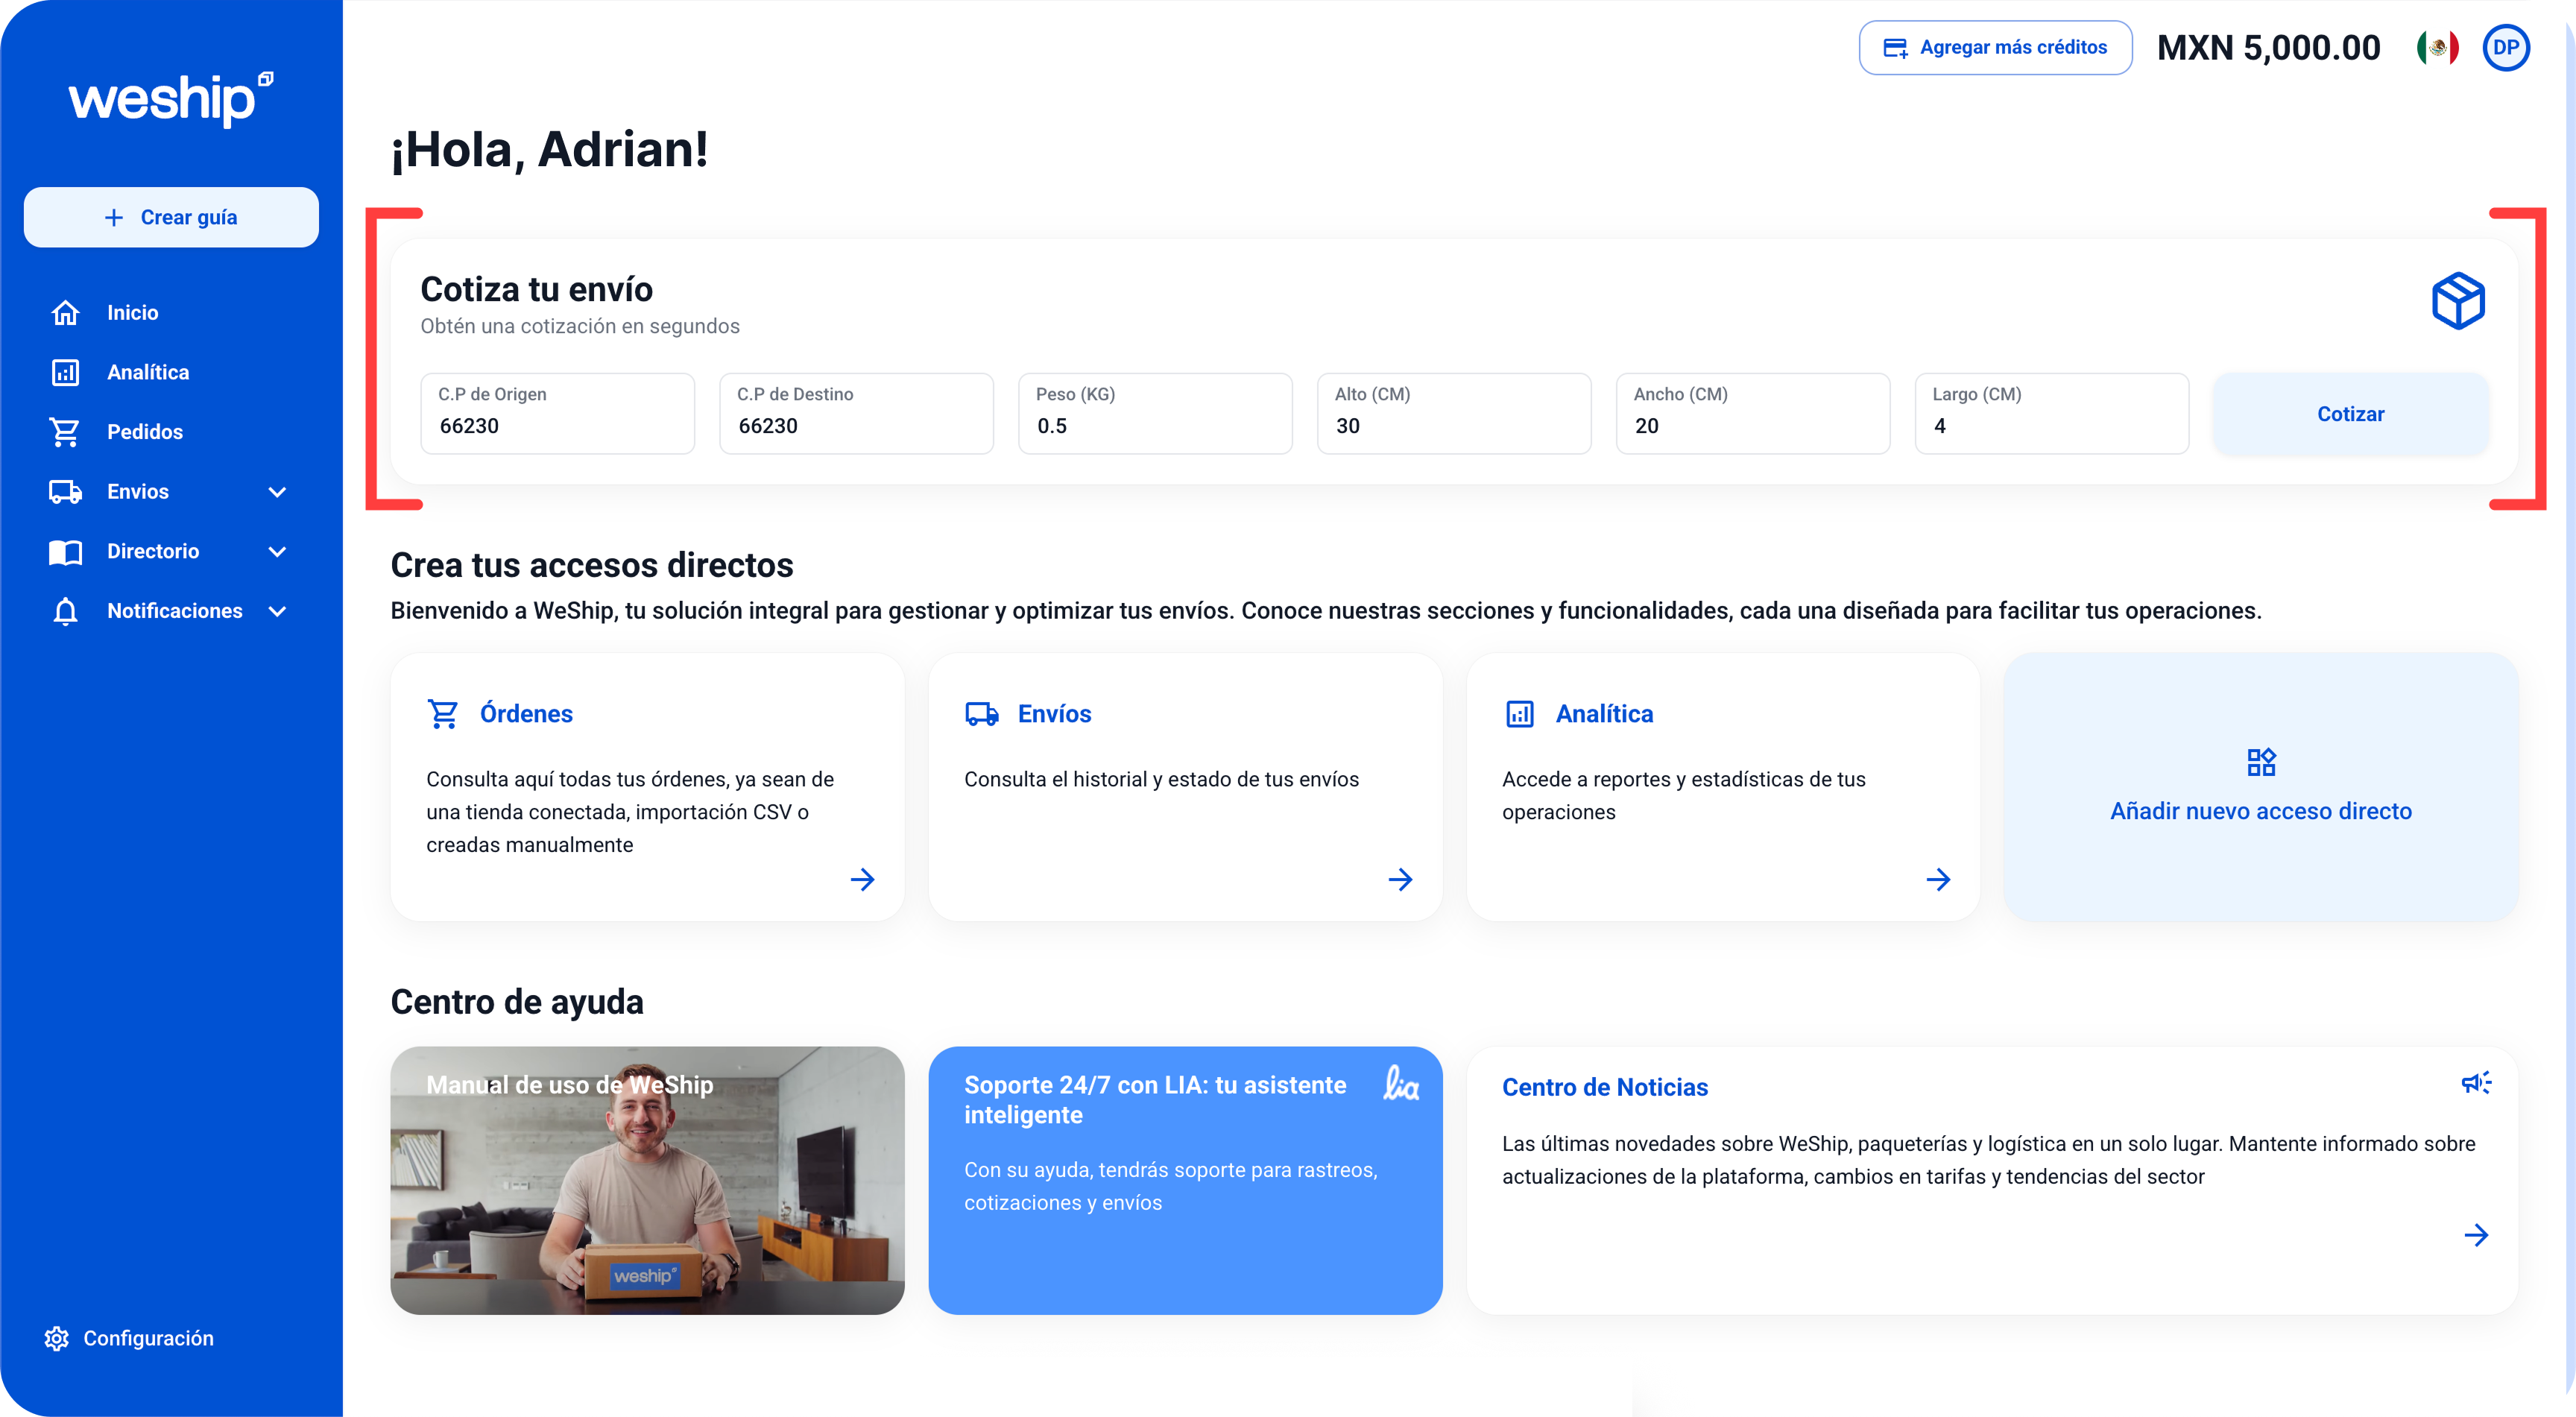
Task: Go to Inicio in the sidebar
Action: click(132, 313)
